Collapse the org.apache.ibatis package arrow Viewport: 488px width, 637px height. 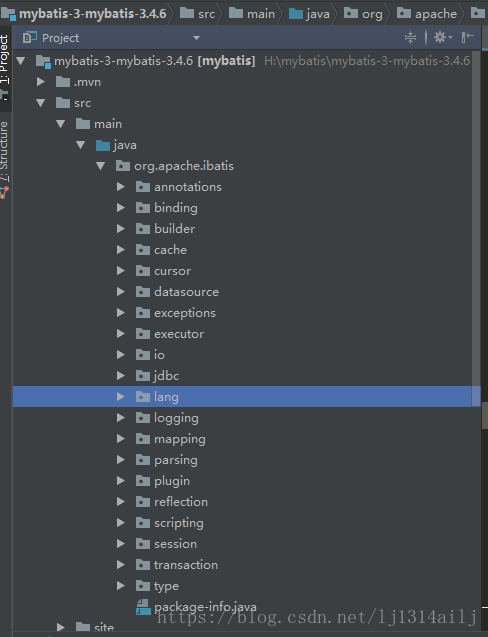pos(100,166)
